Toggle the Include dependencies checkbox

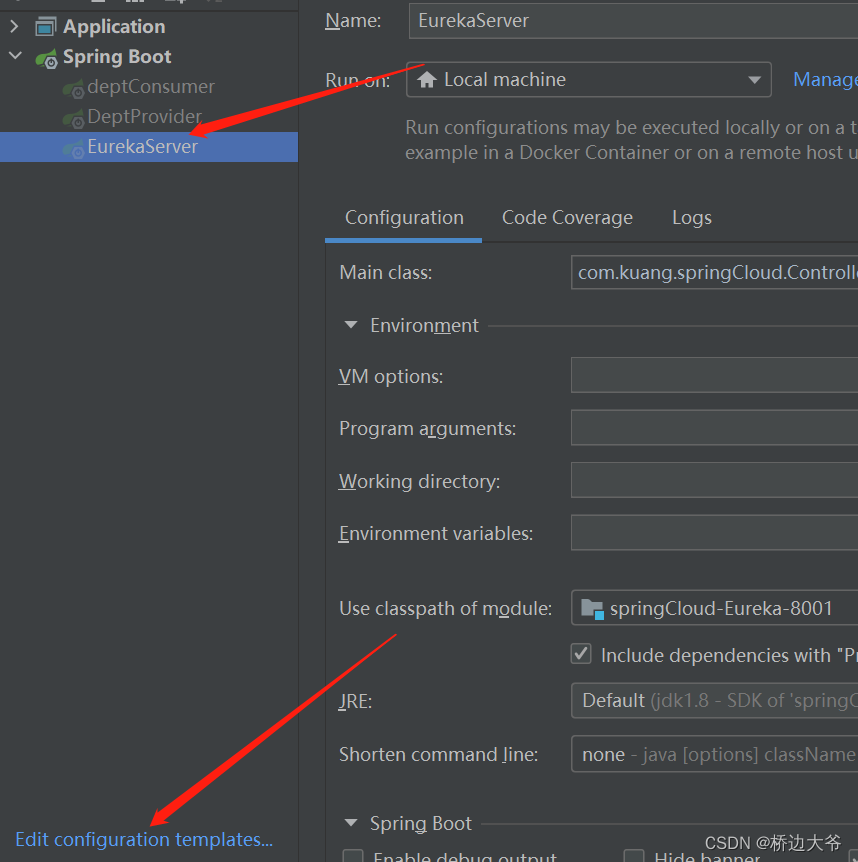point(581,654)
